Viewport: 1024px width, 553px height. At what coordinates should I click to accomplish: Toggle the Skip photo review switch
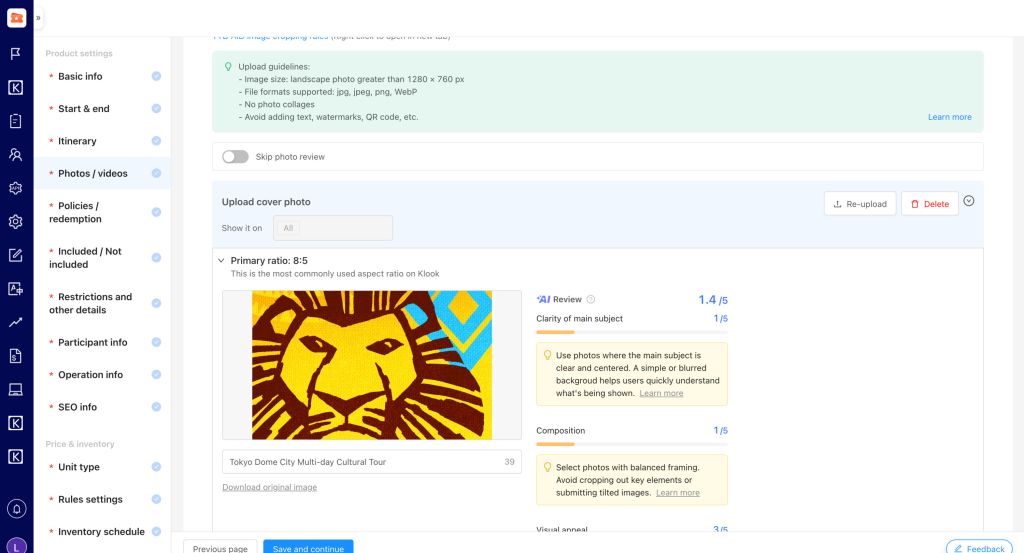(x=235, y=157)
